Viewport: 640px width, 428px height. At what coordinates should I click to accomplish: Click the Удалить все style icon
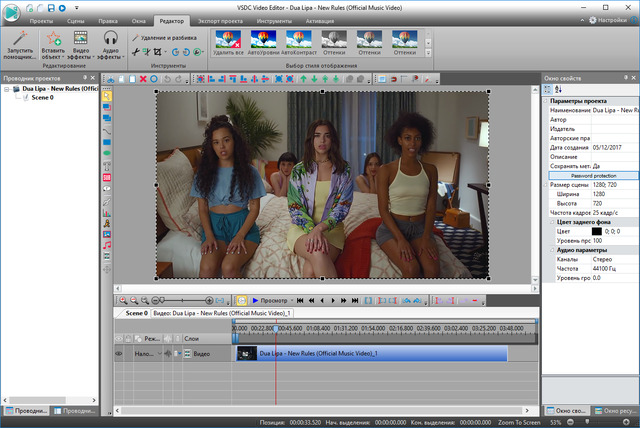pos(227,39)
